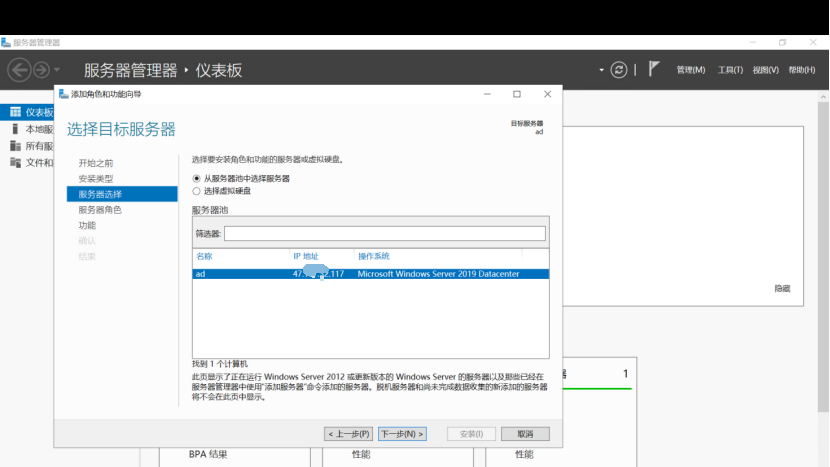Click 找到 1 个计算机 text
This screenshot has width=830, height=467.
[220, 364]
